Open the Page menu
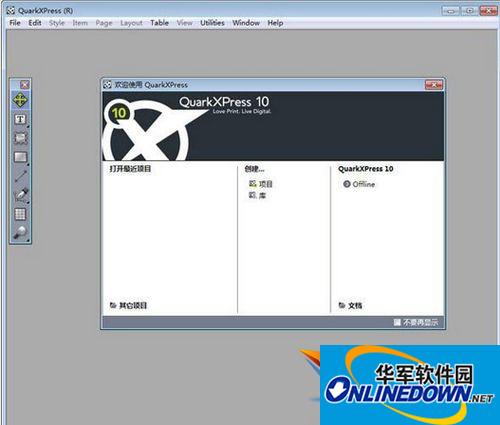The image size is (500, 425). (x=104, y=23)
